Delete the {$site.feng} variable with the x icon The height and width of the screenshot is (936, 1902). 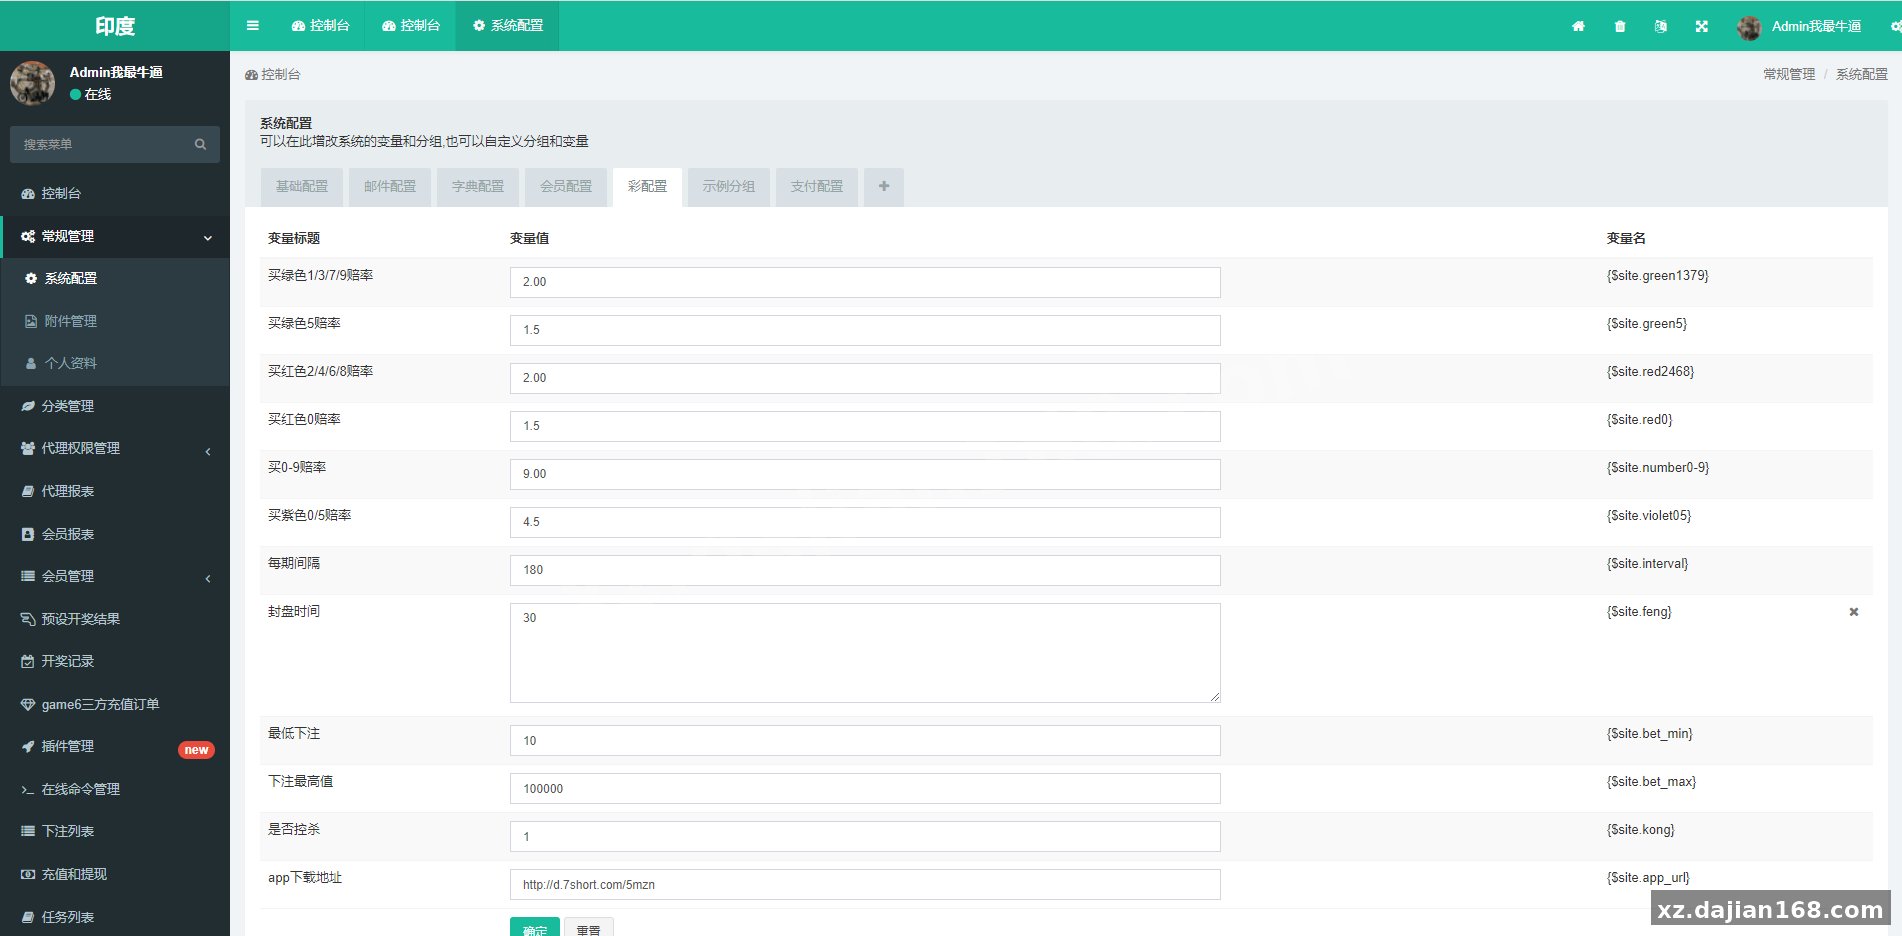click(x=1854, y=612)
